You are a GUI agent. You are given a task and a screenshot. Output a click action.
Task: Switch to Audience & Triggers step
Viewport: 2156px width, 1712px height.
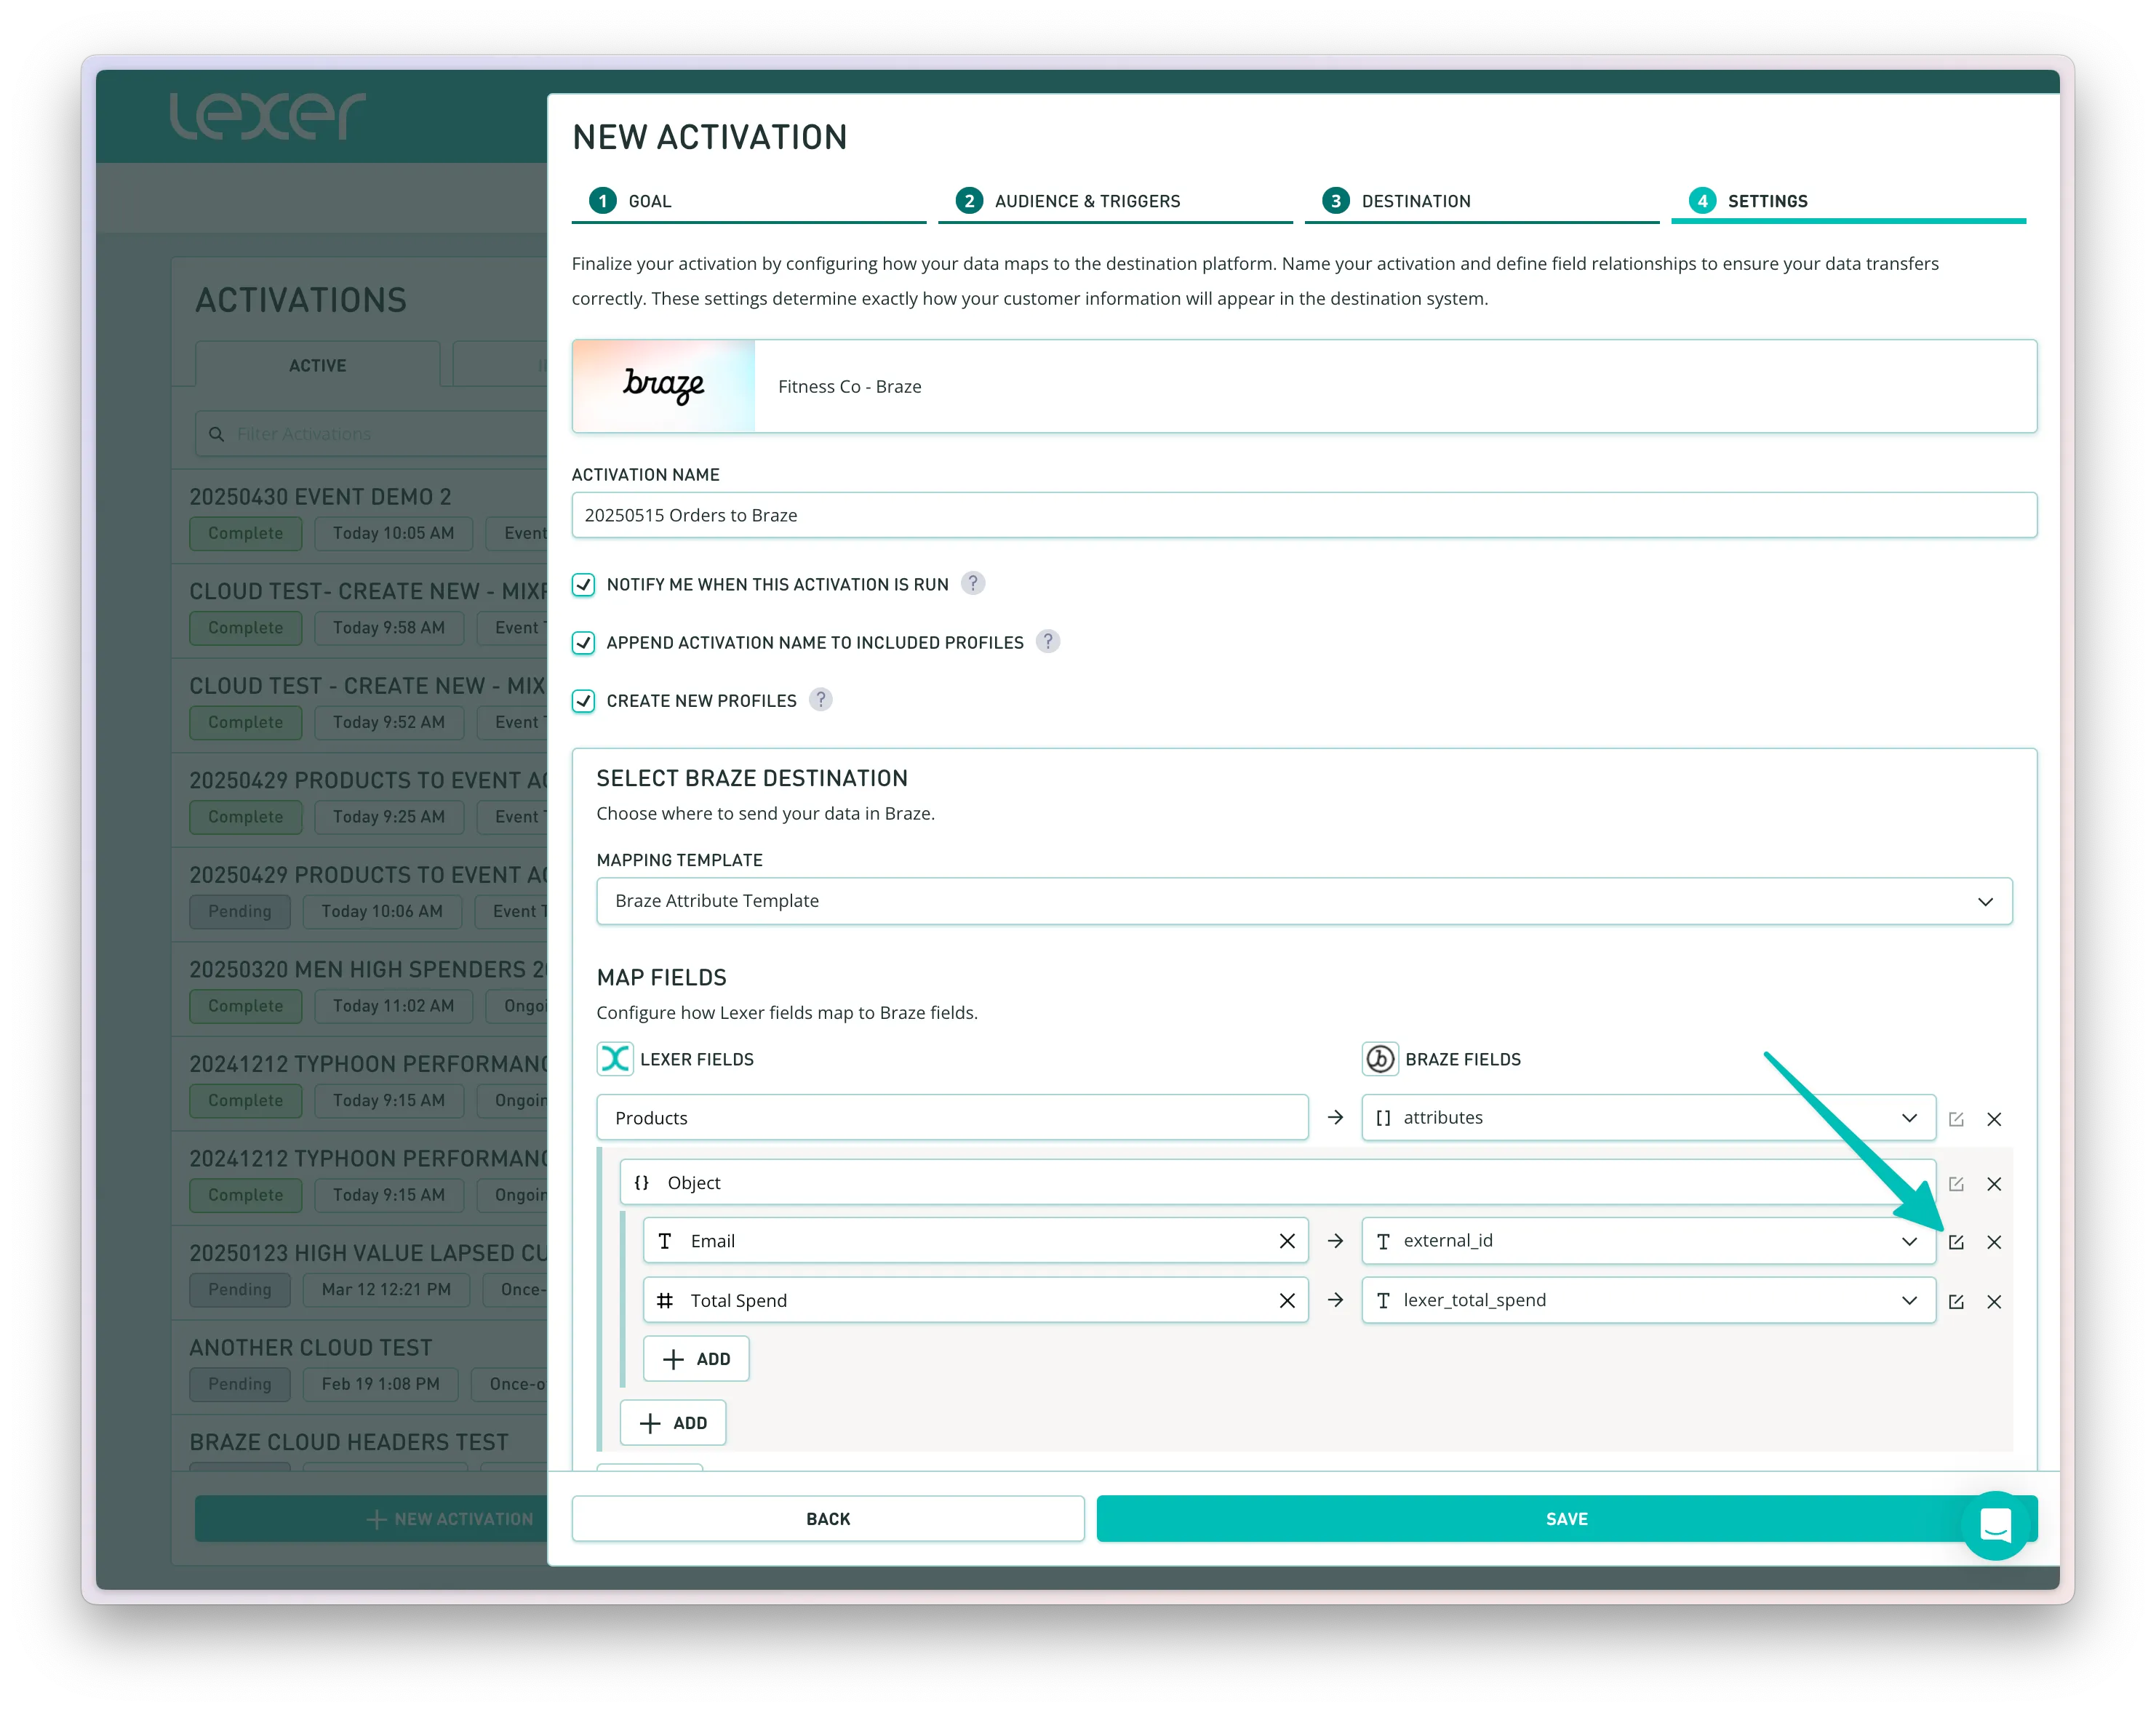coord(1086,201)
